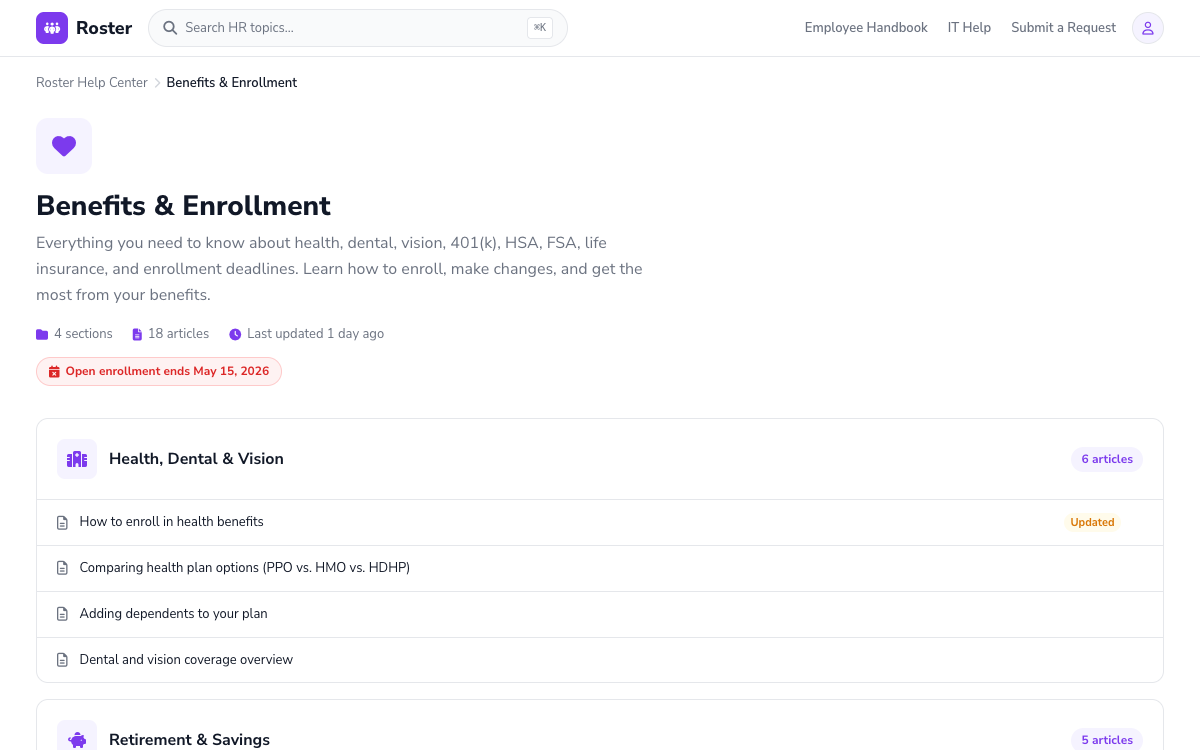Click the piggy bank Retirement & Savings icon
This screenshot has width=1200, height=750.
(77, 740)
